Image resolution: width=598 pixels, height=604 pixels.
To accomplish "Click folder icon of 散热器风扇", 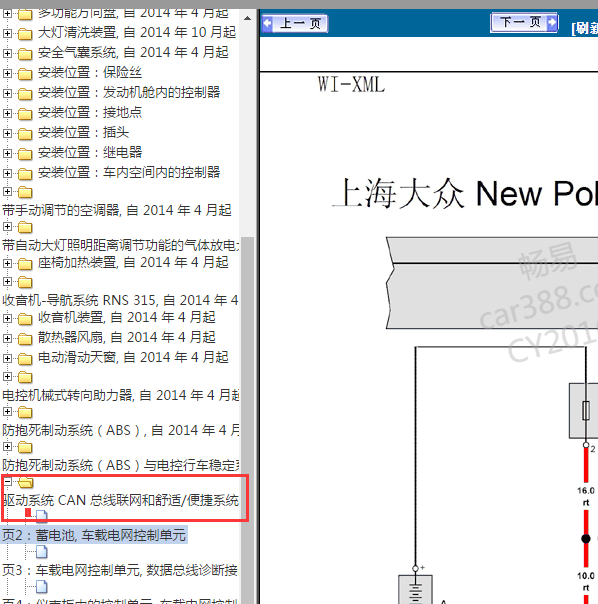I will pyautogui.click(x=25, y=339).
